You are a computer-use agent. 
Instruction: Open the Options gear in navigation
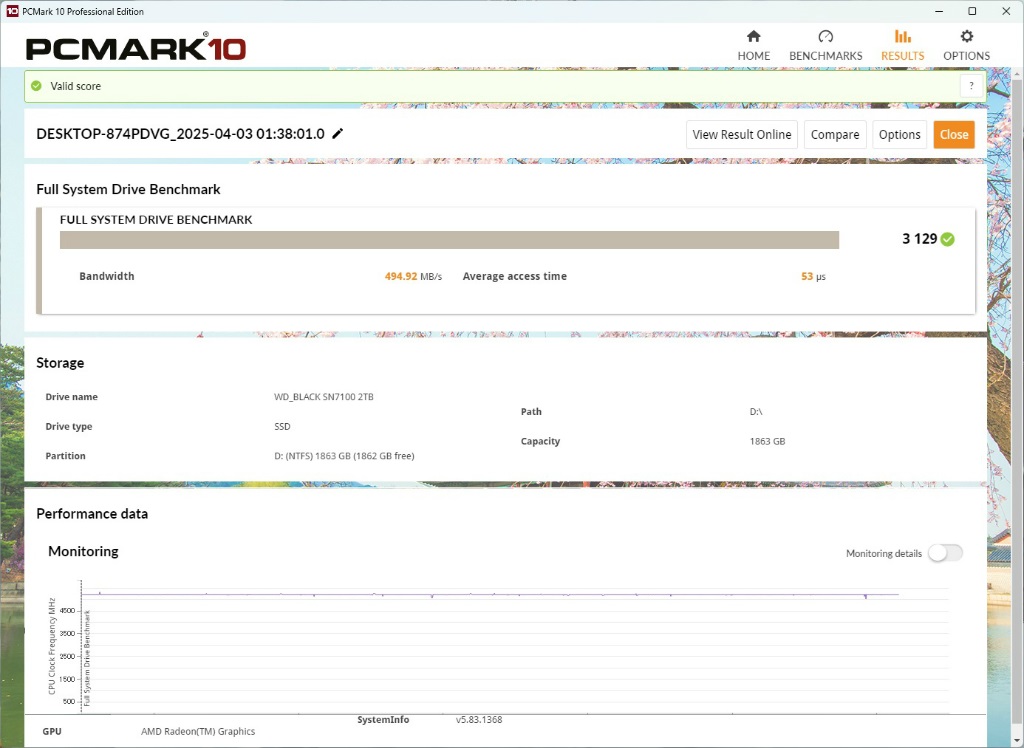[x=967, y=46]
